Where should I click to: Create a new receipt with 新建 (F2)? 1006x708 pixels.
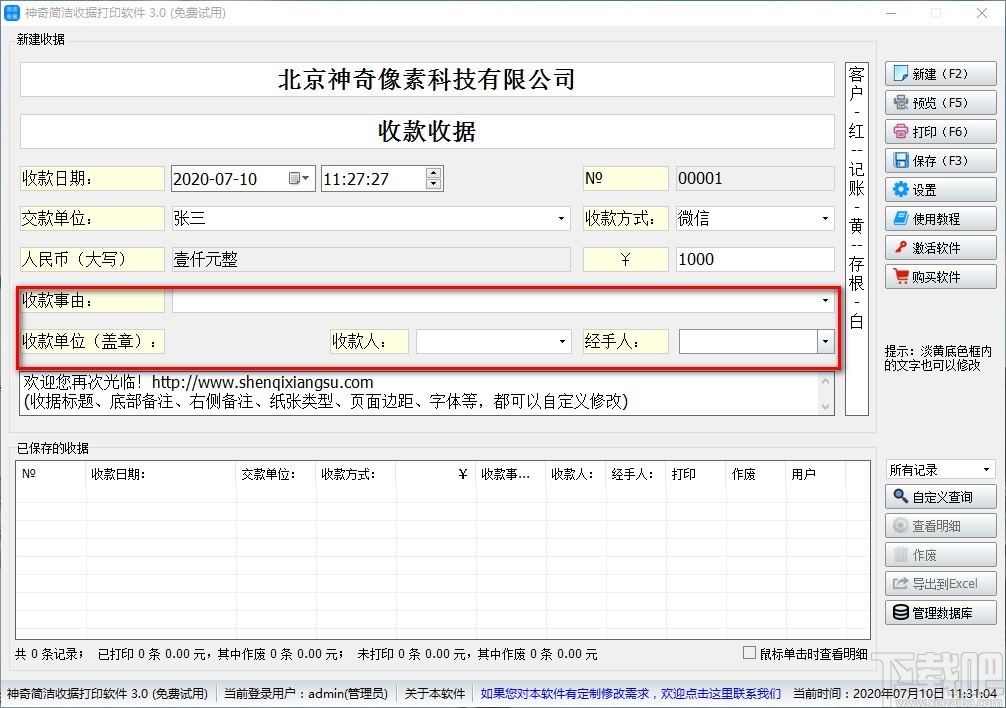939,73
